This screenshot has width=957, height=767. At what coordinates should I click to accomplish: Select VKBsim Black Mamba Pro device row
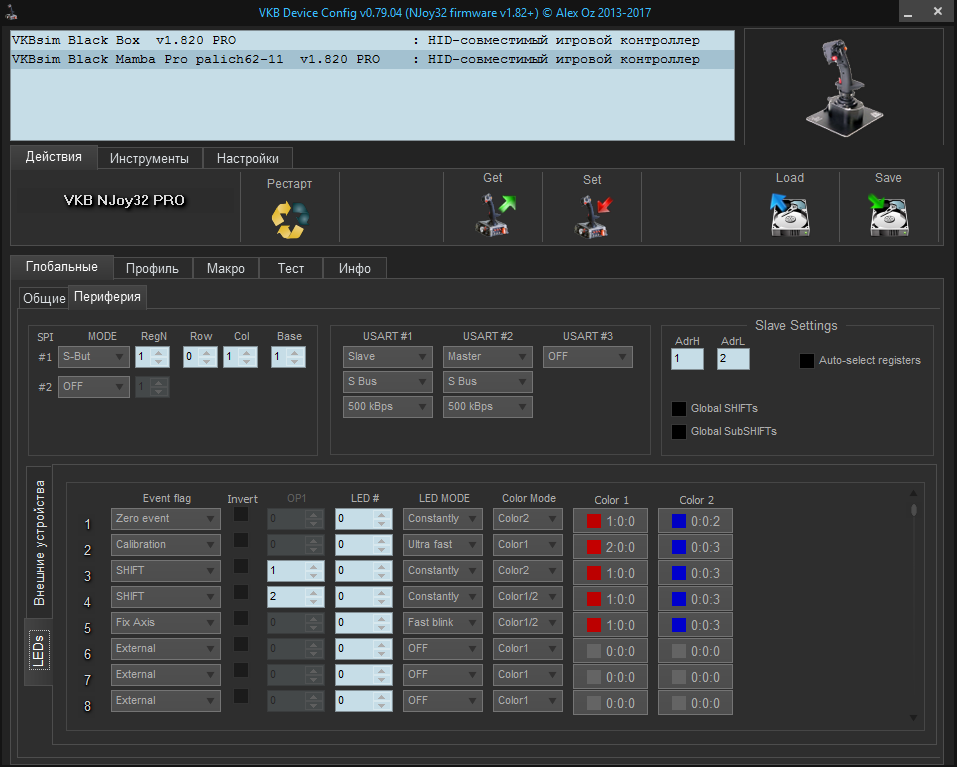click(372, 59)
